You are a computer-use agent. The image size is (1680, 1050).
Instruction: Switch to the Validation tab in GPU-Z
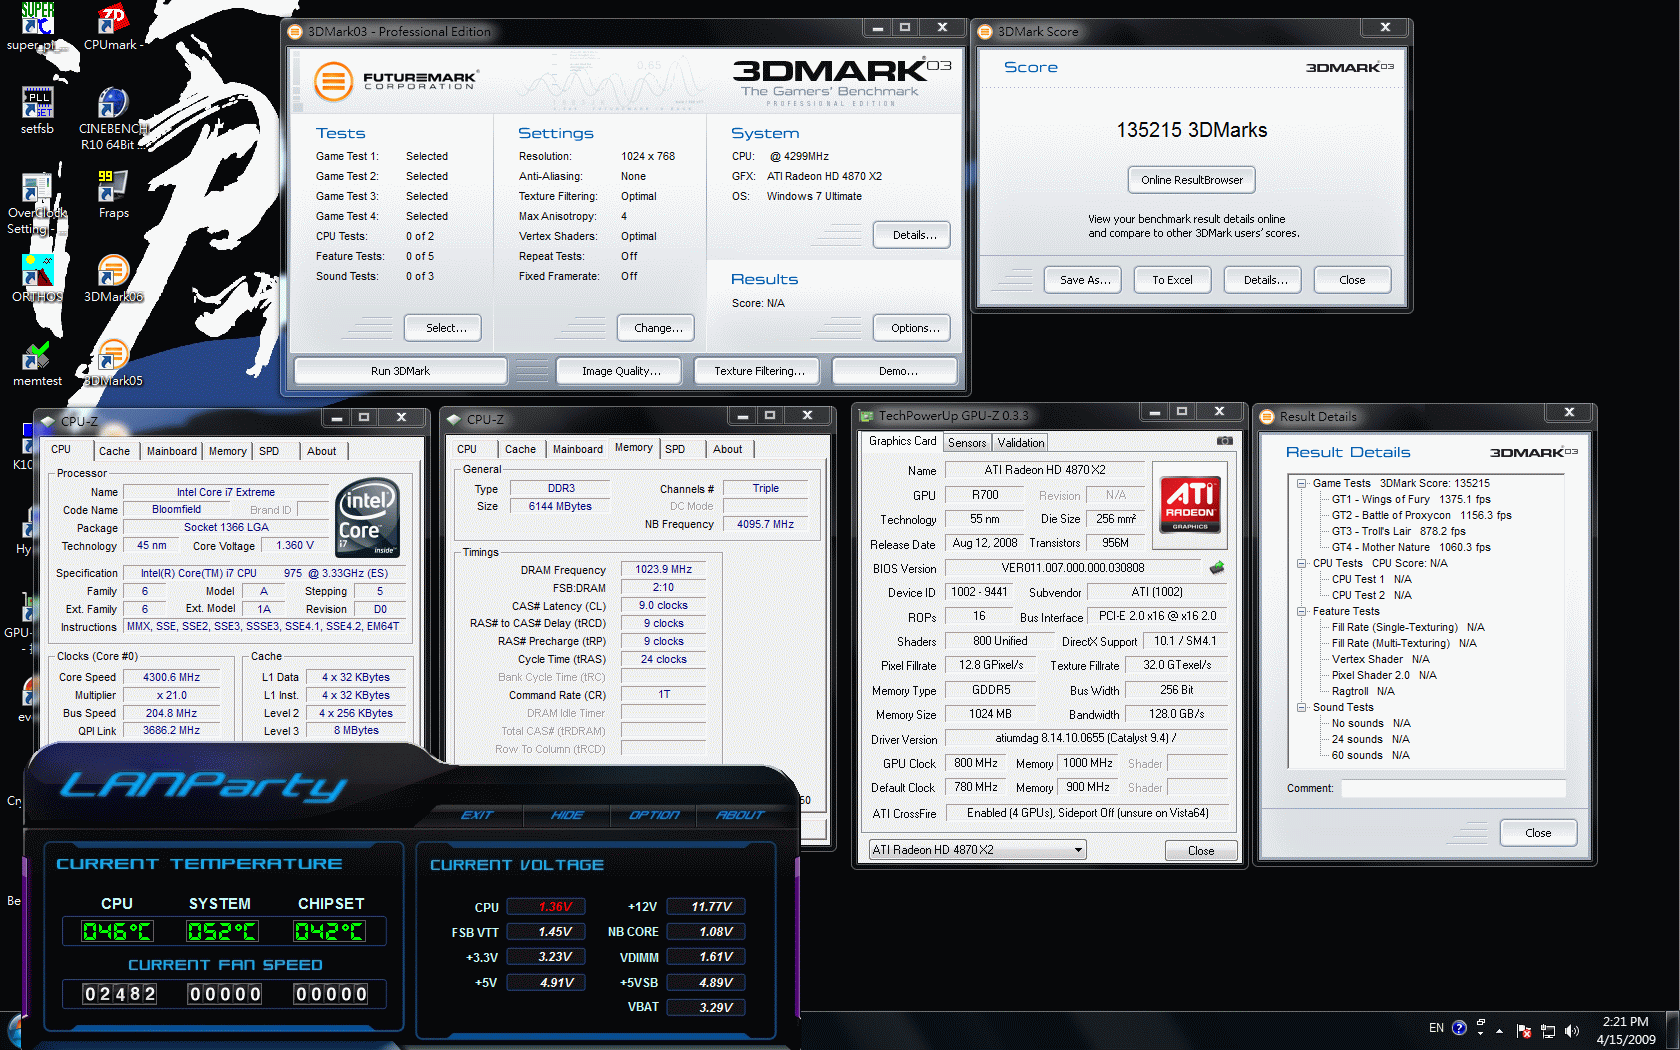[x=1021, y=442]
